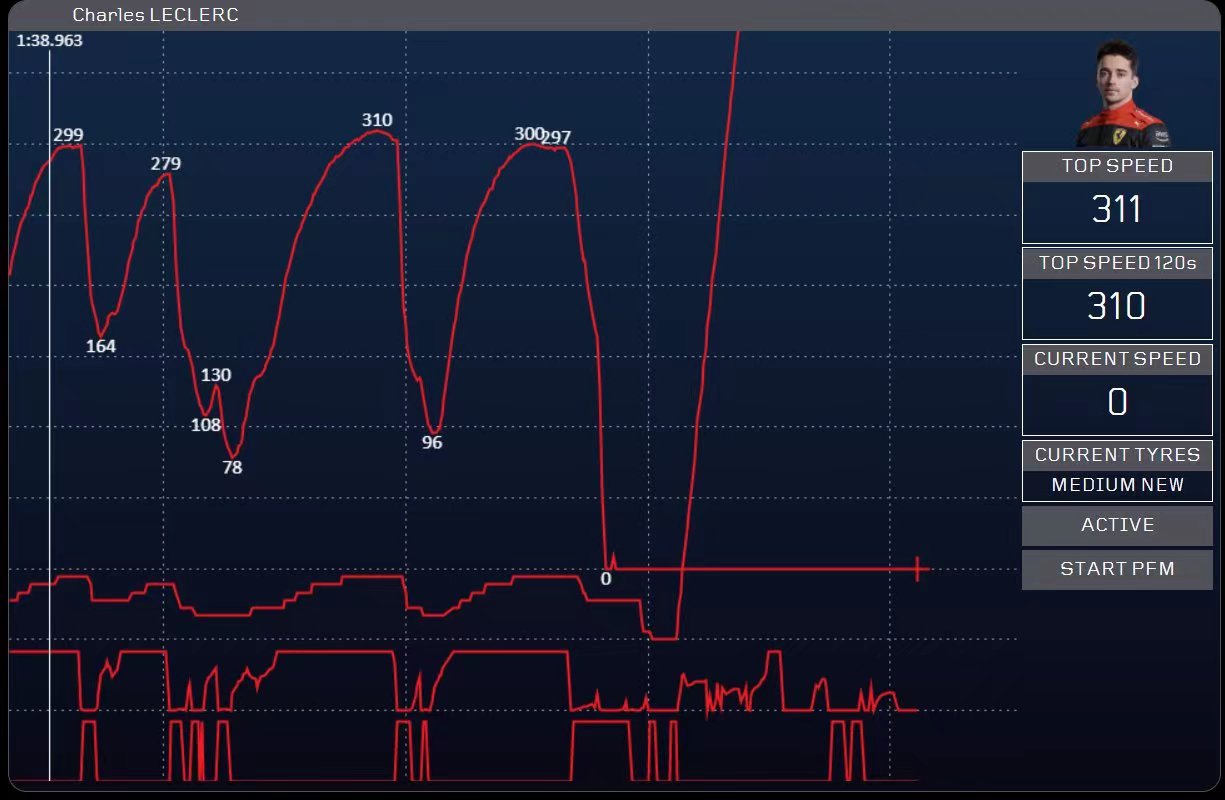Click the 279 speed peak label

click(x=166, y=164)
